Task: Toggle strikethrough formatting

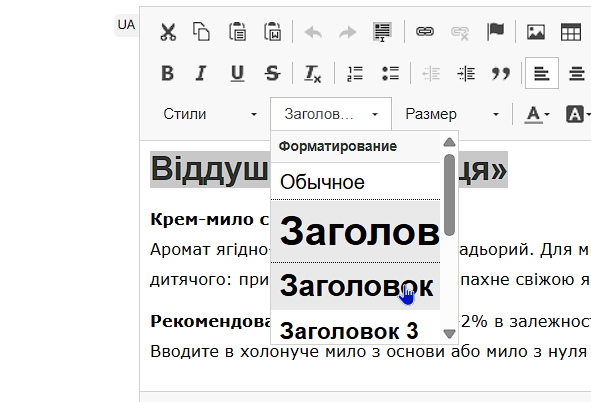Action: click(272, 73)
